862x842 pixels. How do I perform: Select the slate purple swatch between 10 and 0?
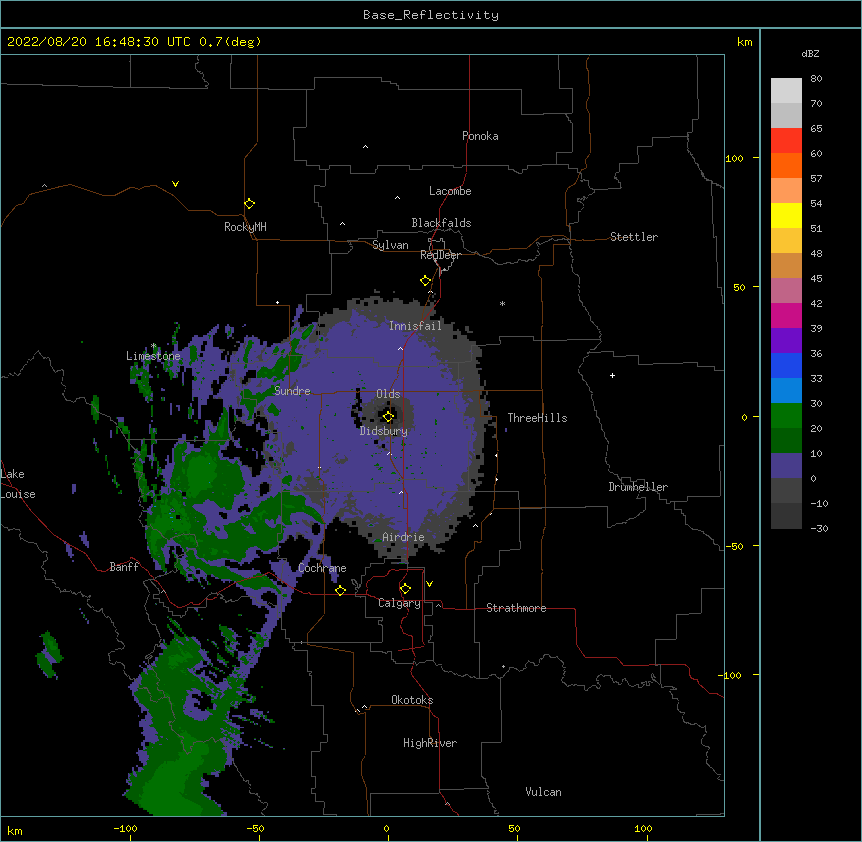click(x=786, y=466)
